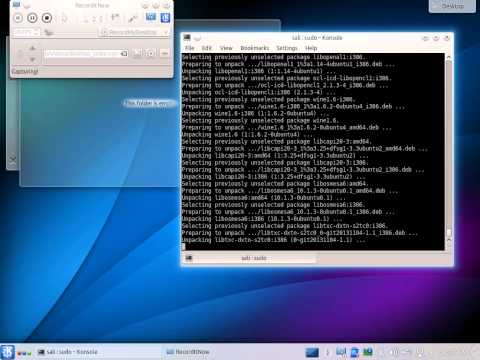Viewport: 480px width, 360px height.
Task: Open the RecordMyDesktop backend dropdown
Action: (134, 32)
